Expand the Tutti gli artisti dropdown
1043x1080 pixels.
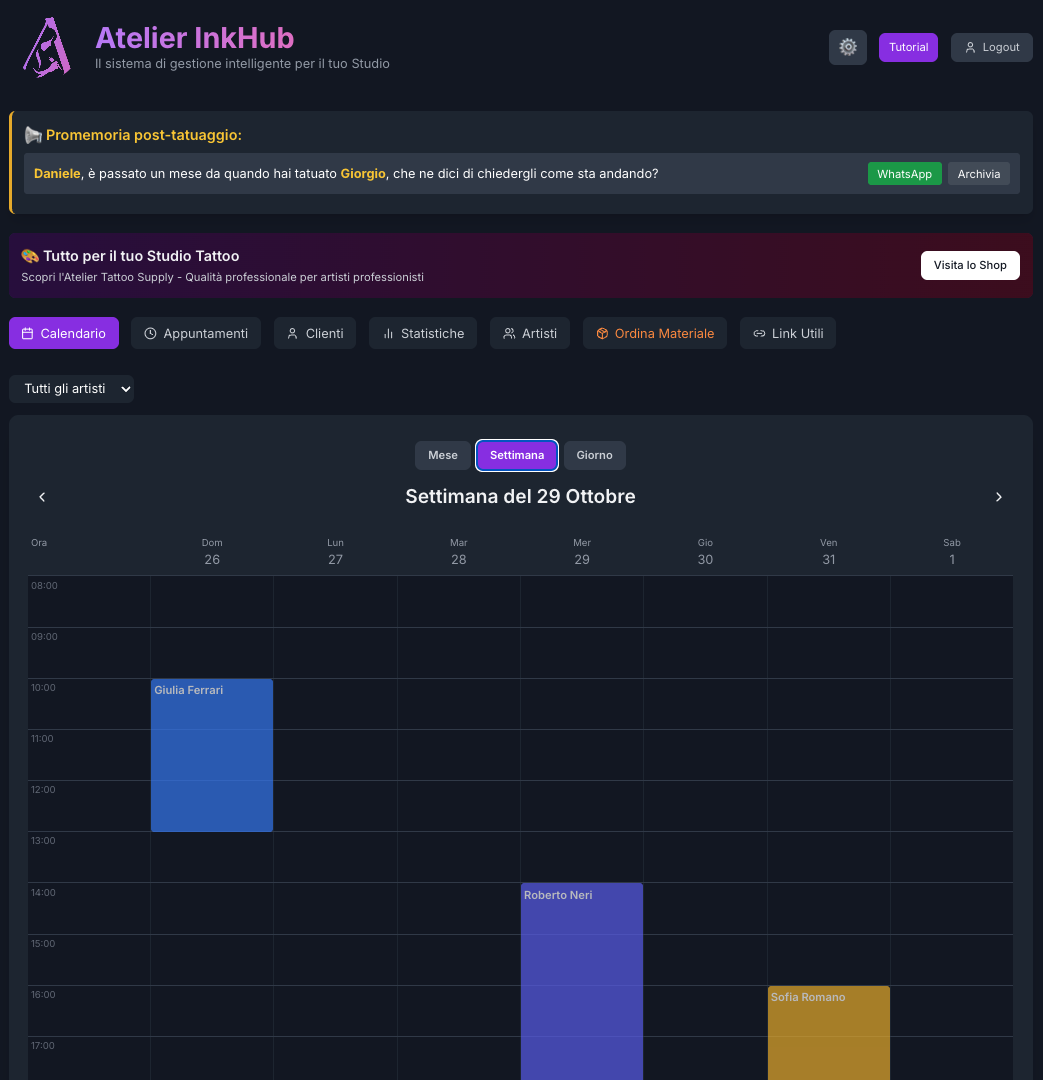tap(71, 389)
